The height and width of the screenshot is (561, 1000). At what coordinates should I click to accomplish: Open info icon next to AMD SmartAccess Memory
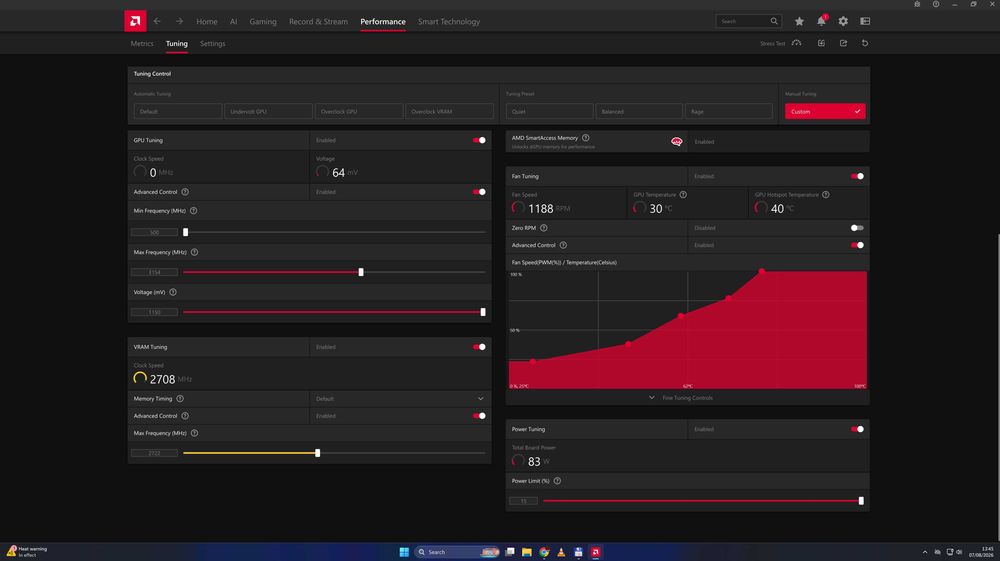point(585,138)
